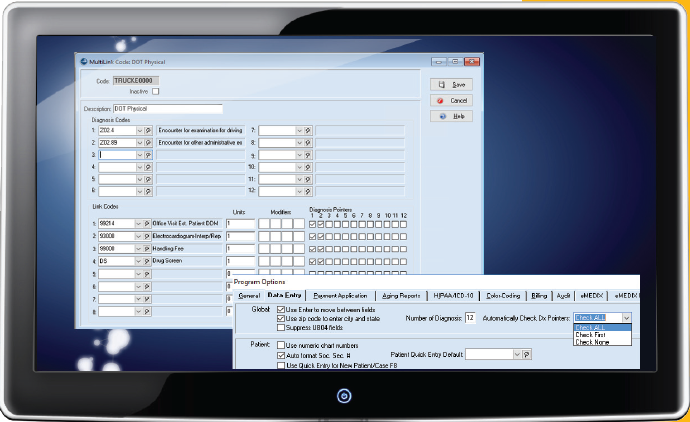Screen dimensions: 690x422
Task: Click the lookup icon beside link code 93000
Action: (x=149, y=236)
